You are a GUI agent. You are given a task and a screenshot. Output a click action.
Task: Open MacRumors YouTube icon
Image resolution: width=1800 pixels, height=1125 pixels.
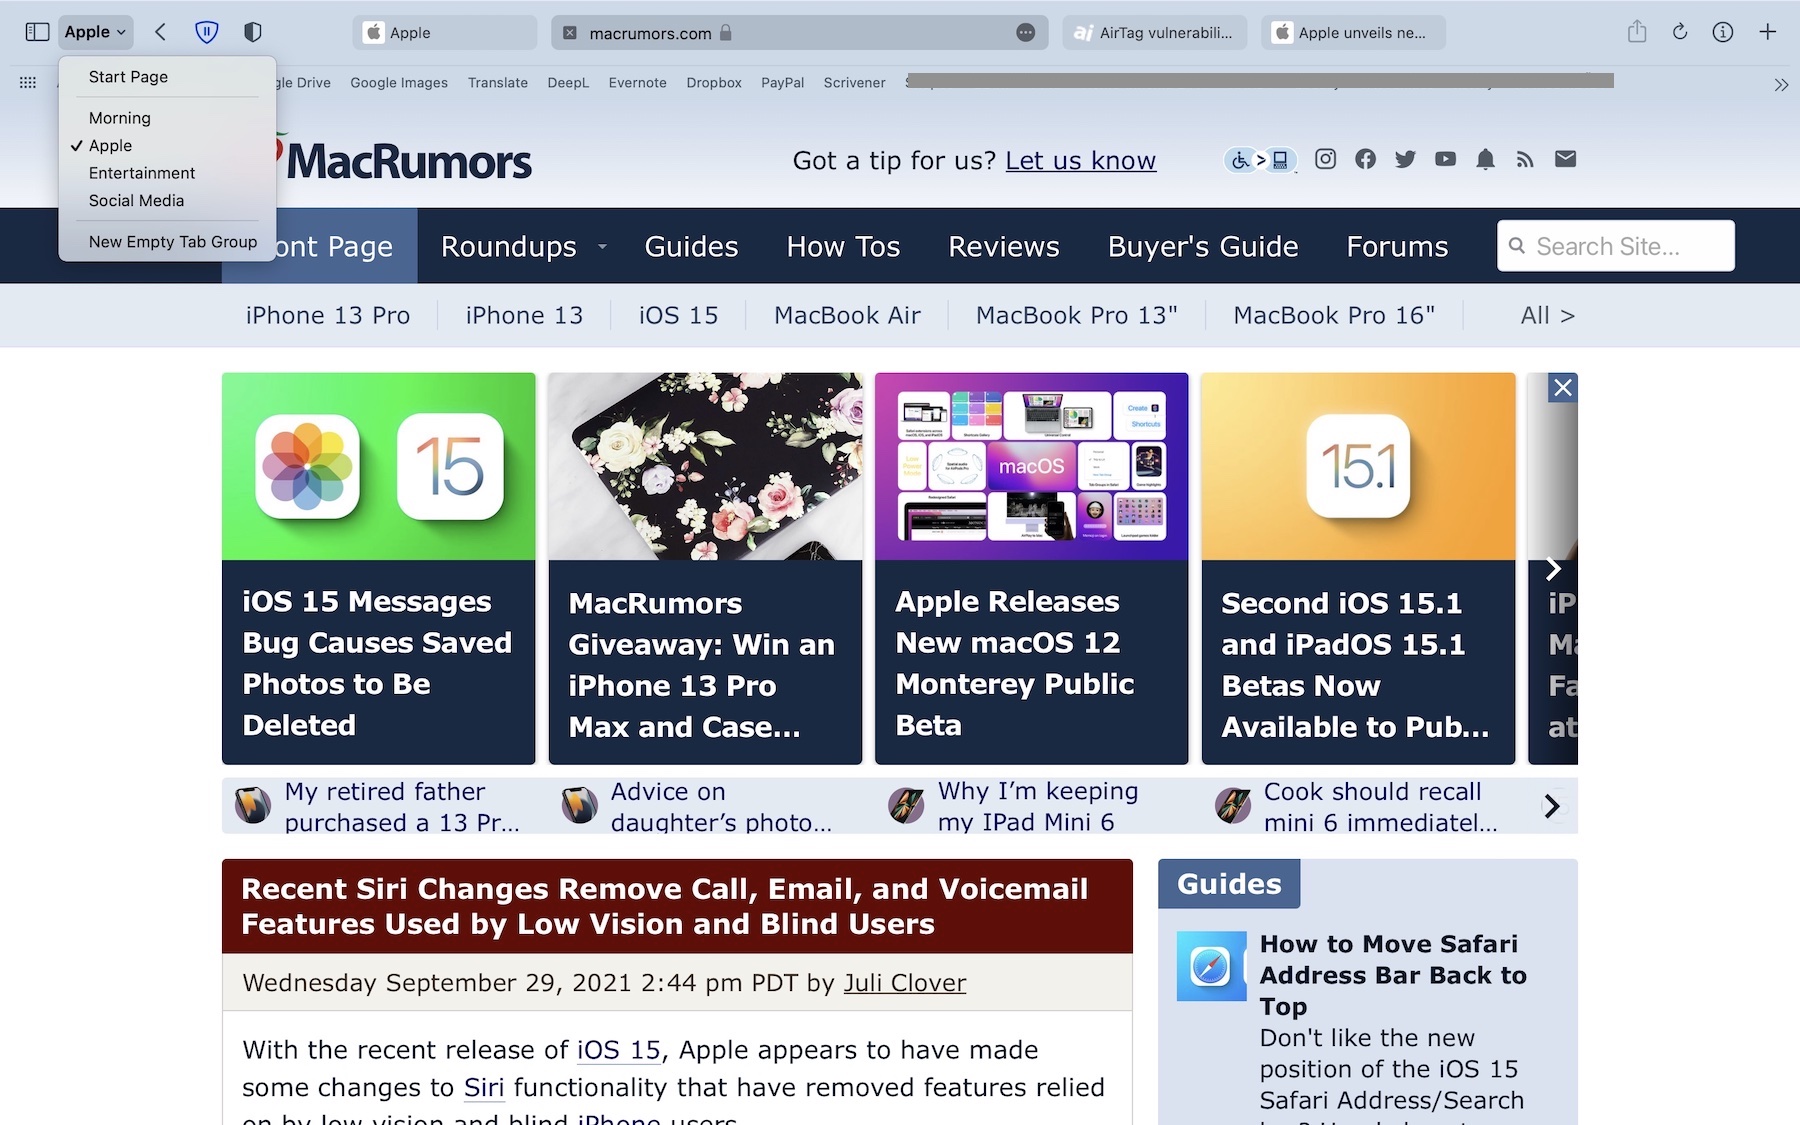[x=1445, y=159]
